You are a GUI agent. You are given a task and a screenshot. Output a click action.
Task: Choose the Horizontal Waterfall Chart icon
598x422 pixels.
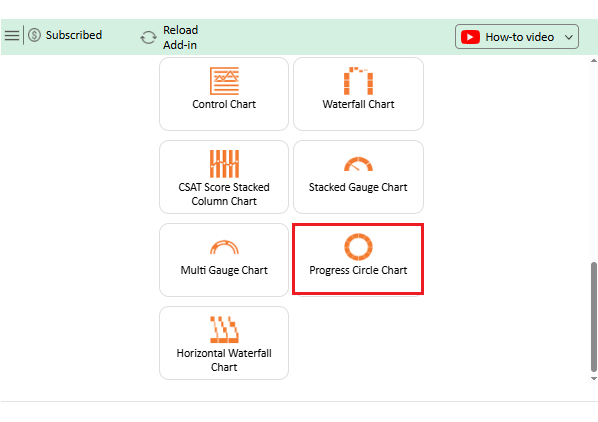click(224, 330)
